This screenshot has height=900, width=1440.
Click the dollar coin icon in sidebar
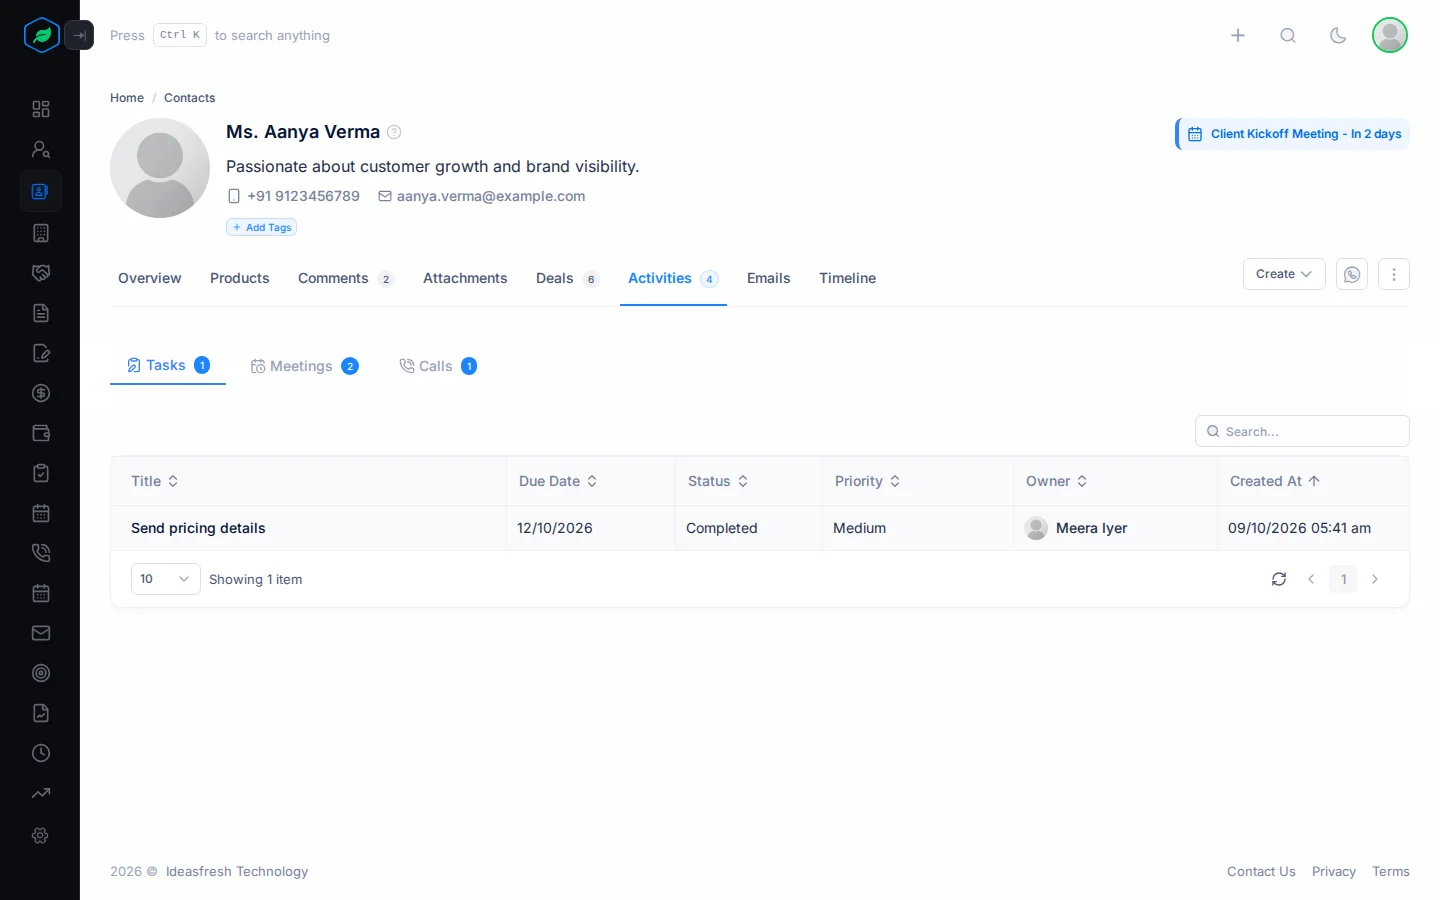click(x=41, y=393)
